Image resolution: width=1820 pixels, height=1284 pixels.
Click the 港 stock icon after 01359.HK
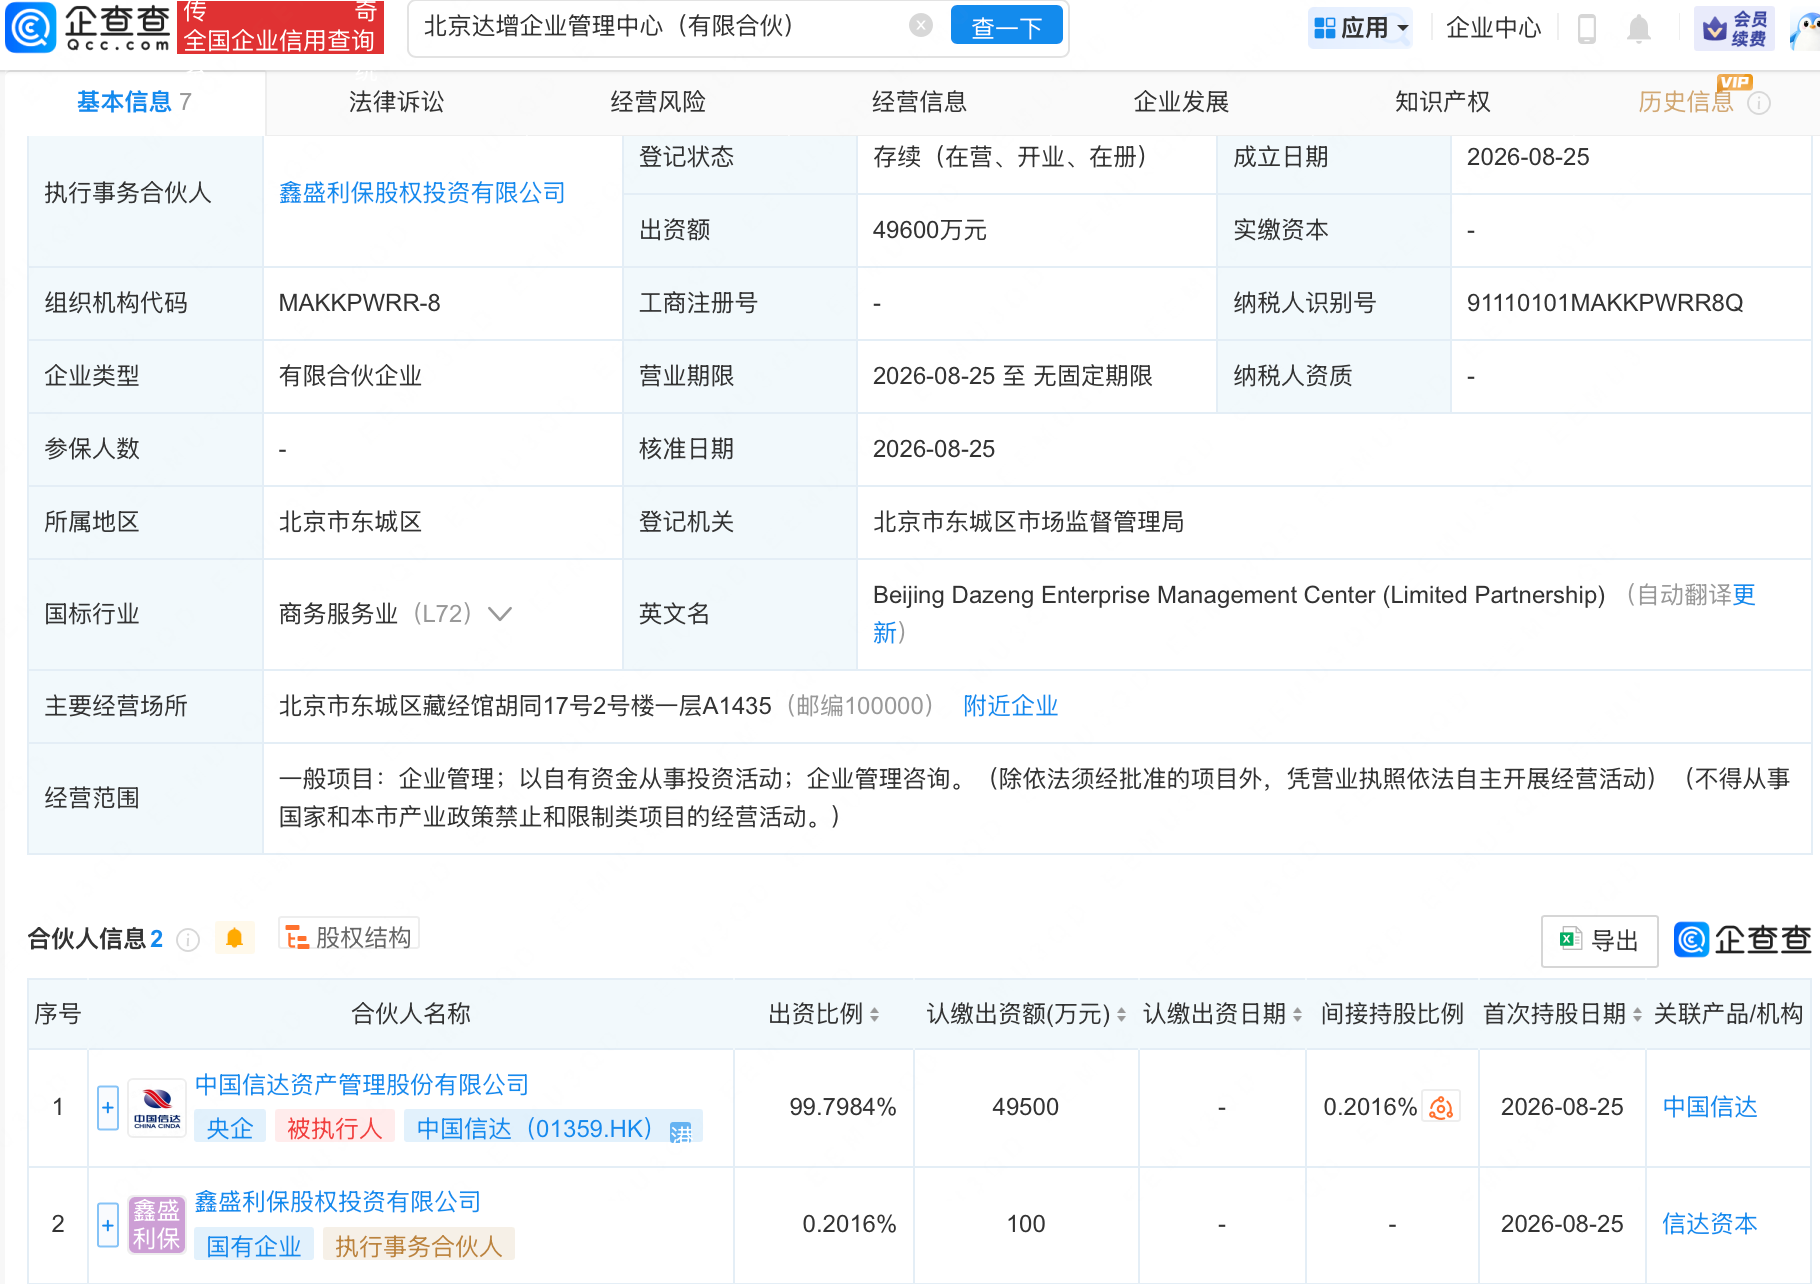pyautogui.click(x=681, y=1132)
